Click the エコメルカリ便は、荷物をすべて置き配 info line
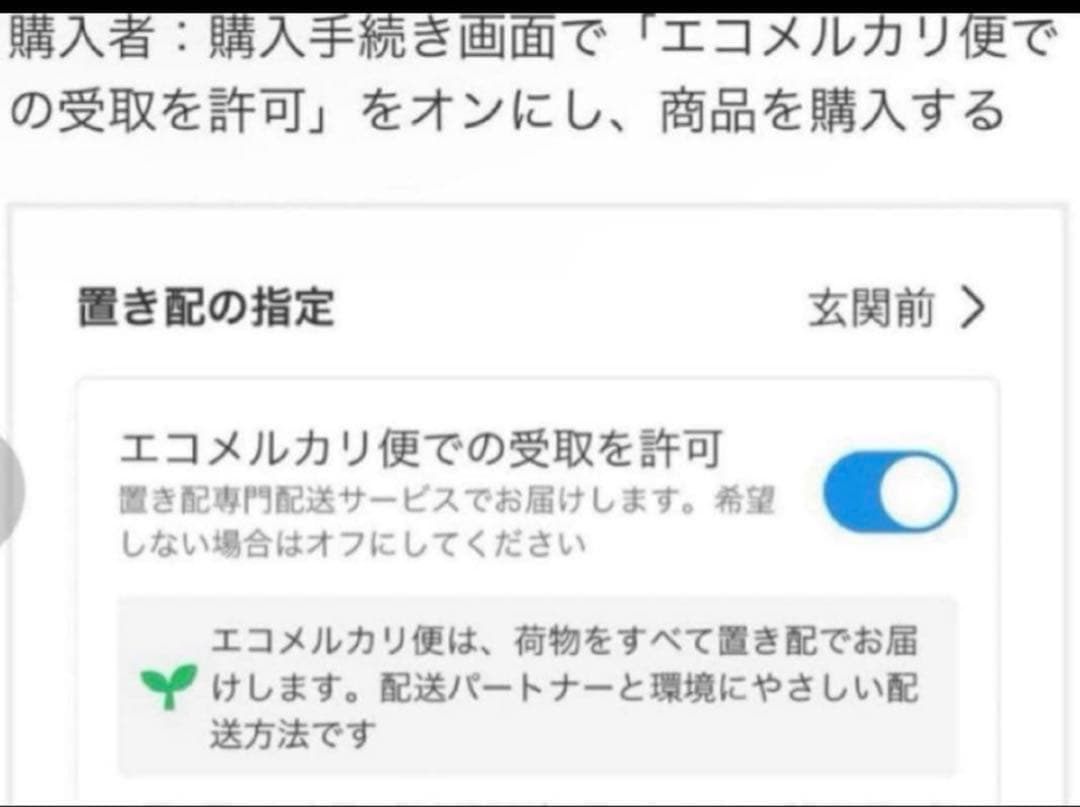Screen dimensions: 1080x807 click(x=564, y=642)
